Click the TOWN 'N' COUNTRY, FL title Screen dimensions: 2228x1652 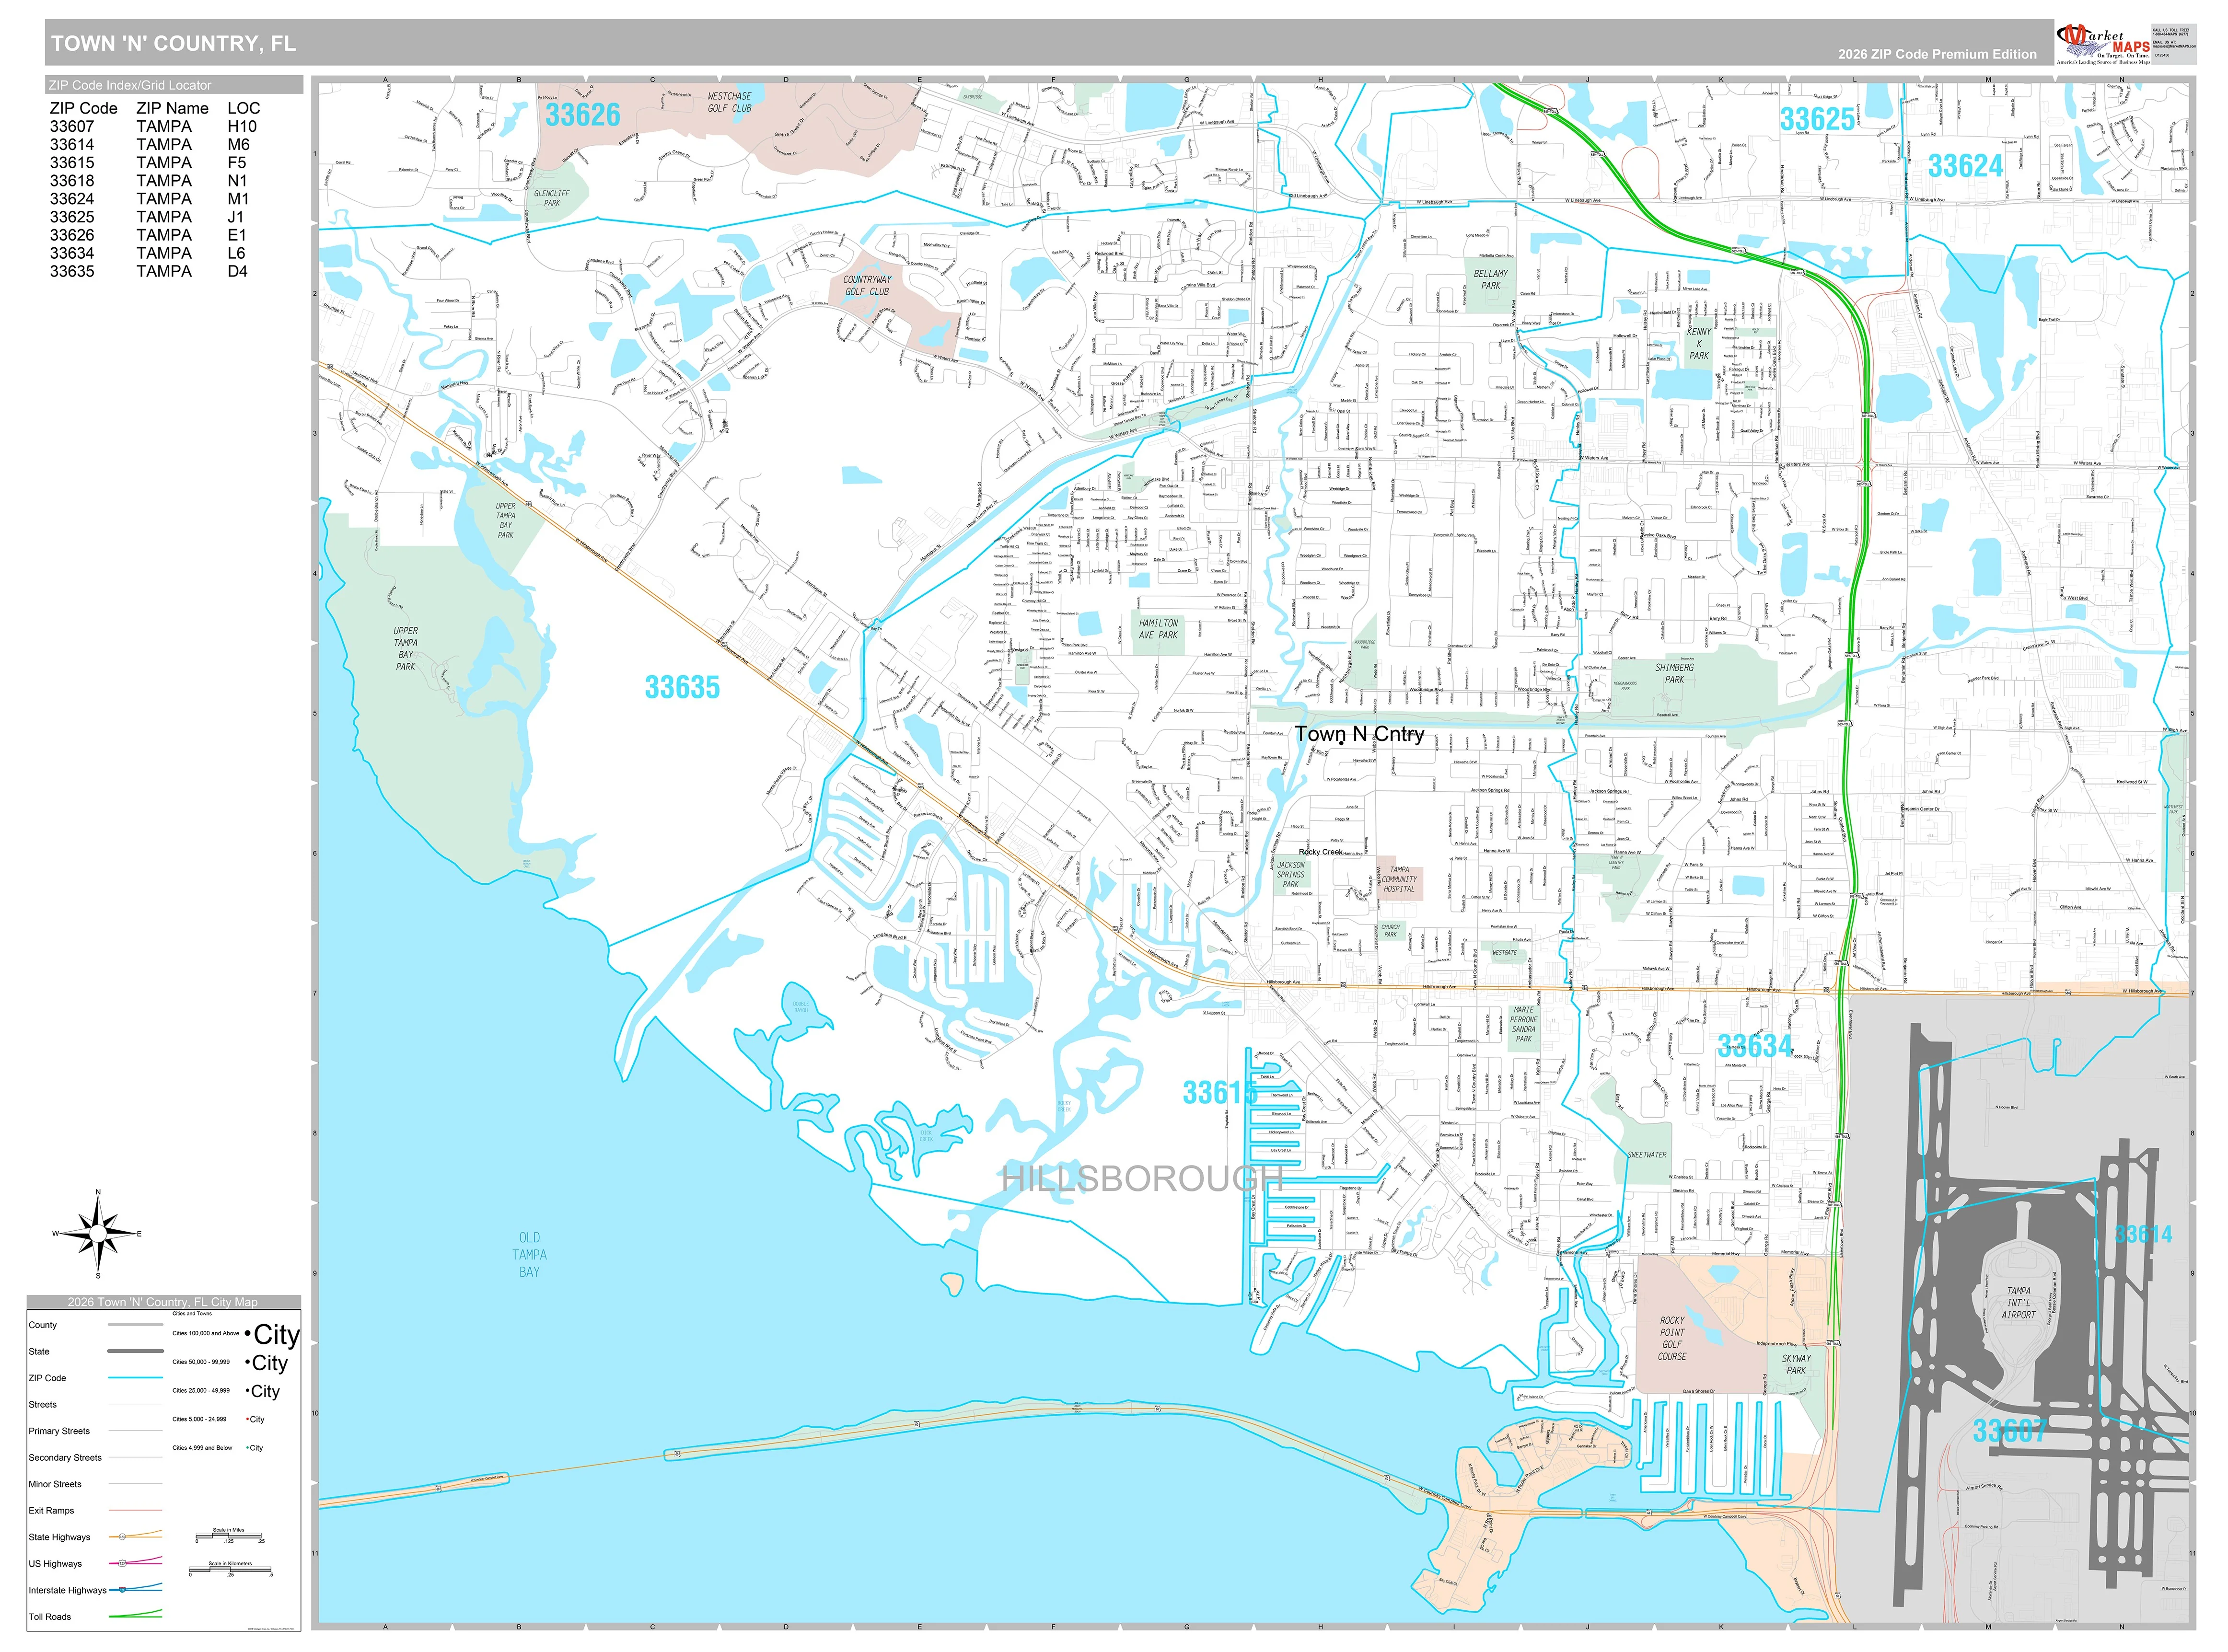coord(173,43)
